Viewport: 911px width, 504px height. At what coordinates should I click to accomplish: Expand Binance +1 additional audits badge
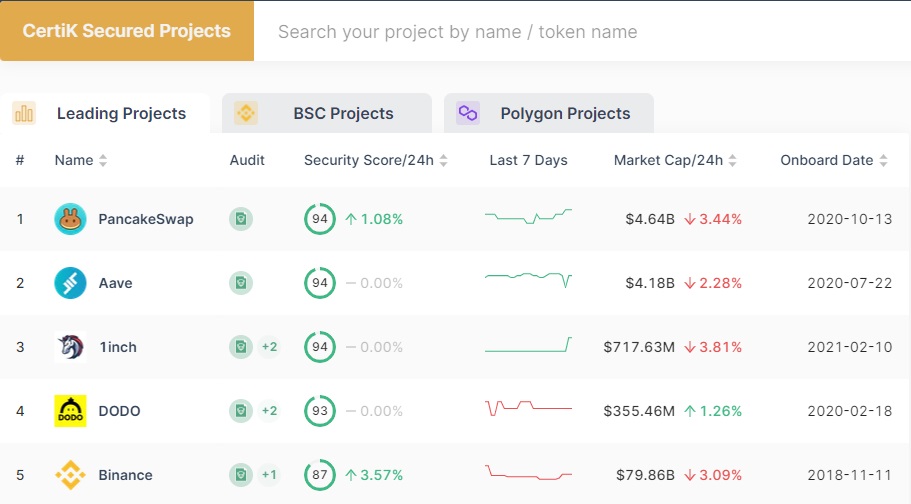[269, 475]
